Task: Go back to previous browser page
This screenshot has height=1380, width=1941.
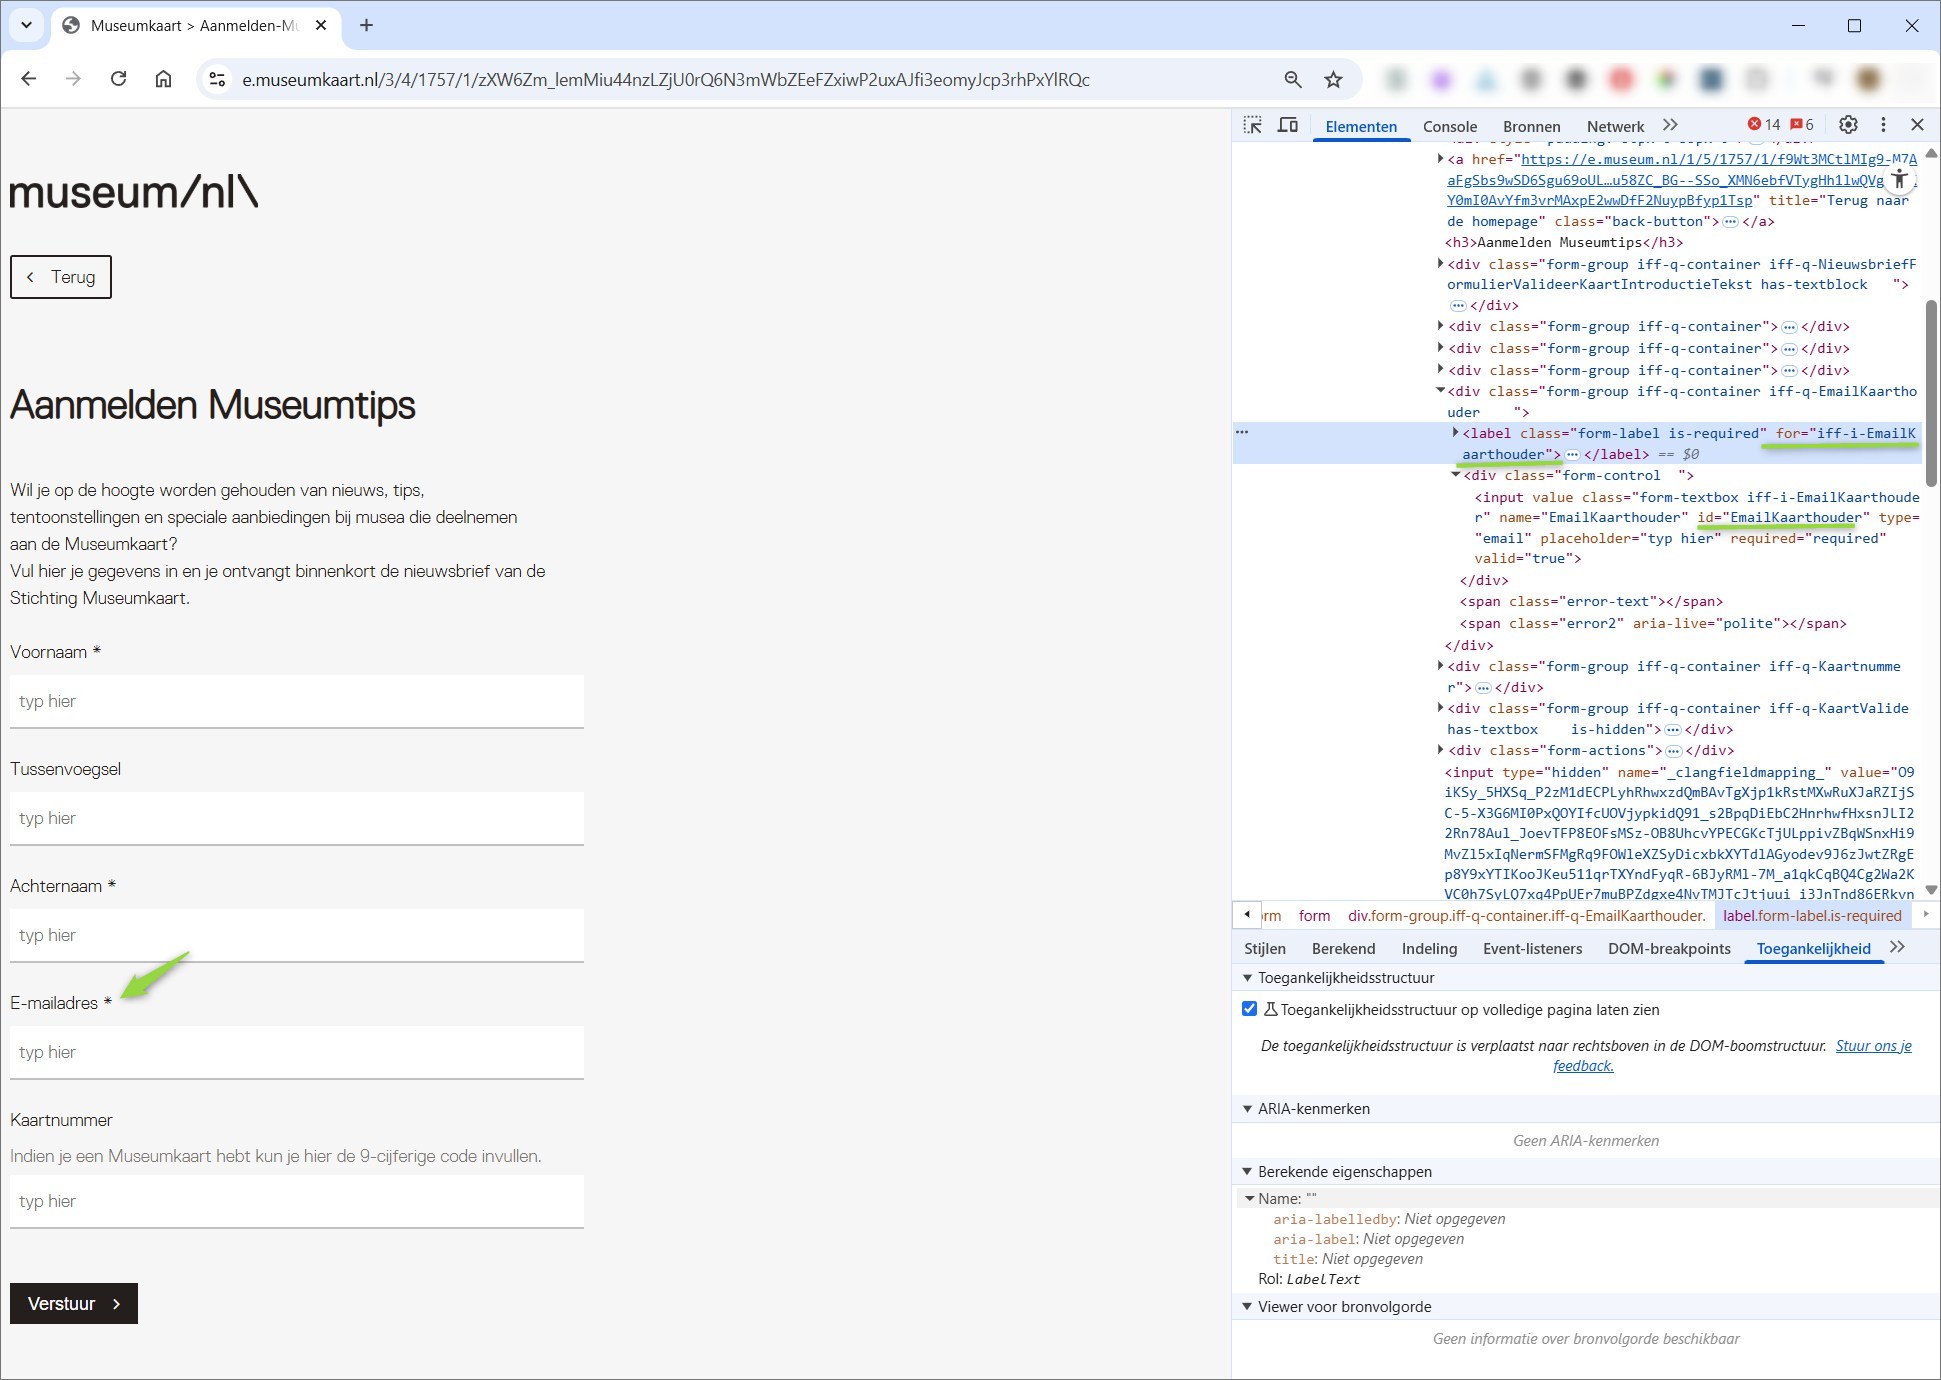Action: [29, 79]
